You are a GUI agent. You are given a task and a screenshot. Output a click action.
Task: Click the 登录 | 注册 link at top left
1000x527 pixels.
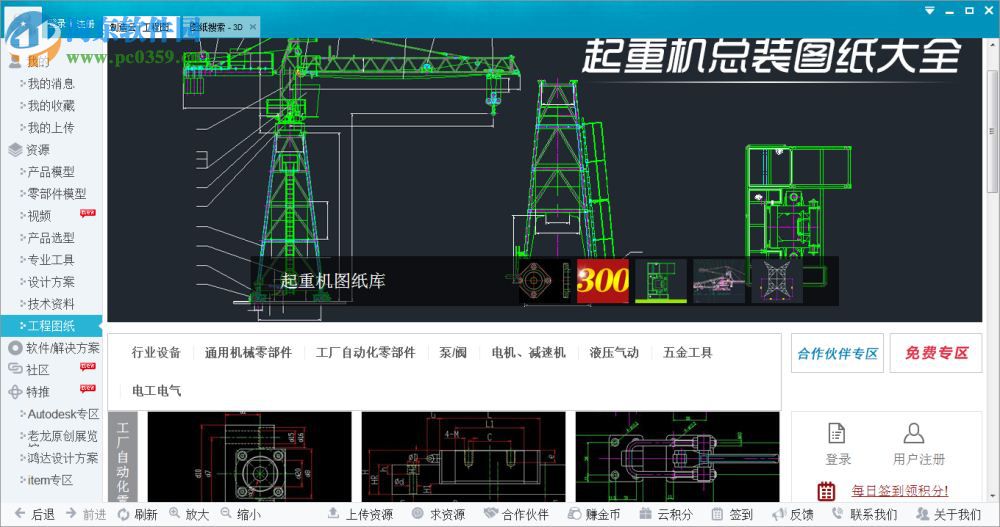tap(70, 24)
